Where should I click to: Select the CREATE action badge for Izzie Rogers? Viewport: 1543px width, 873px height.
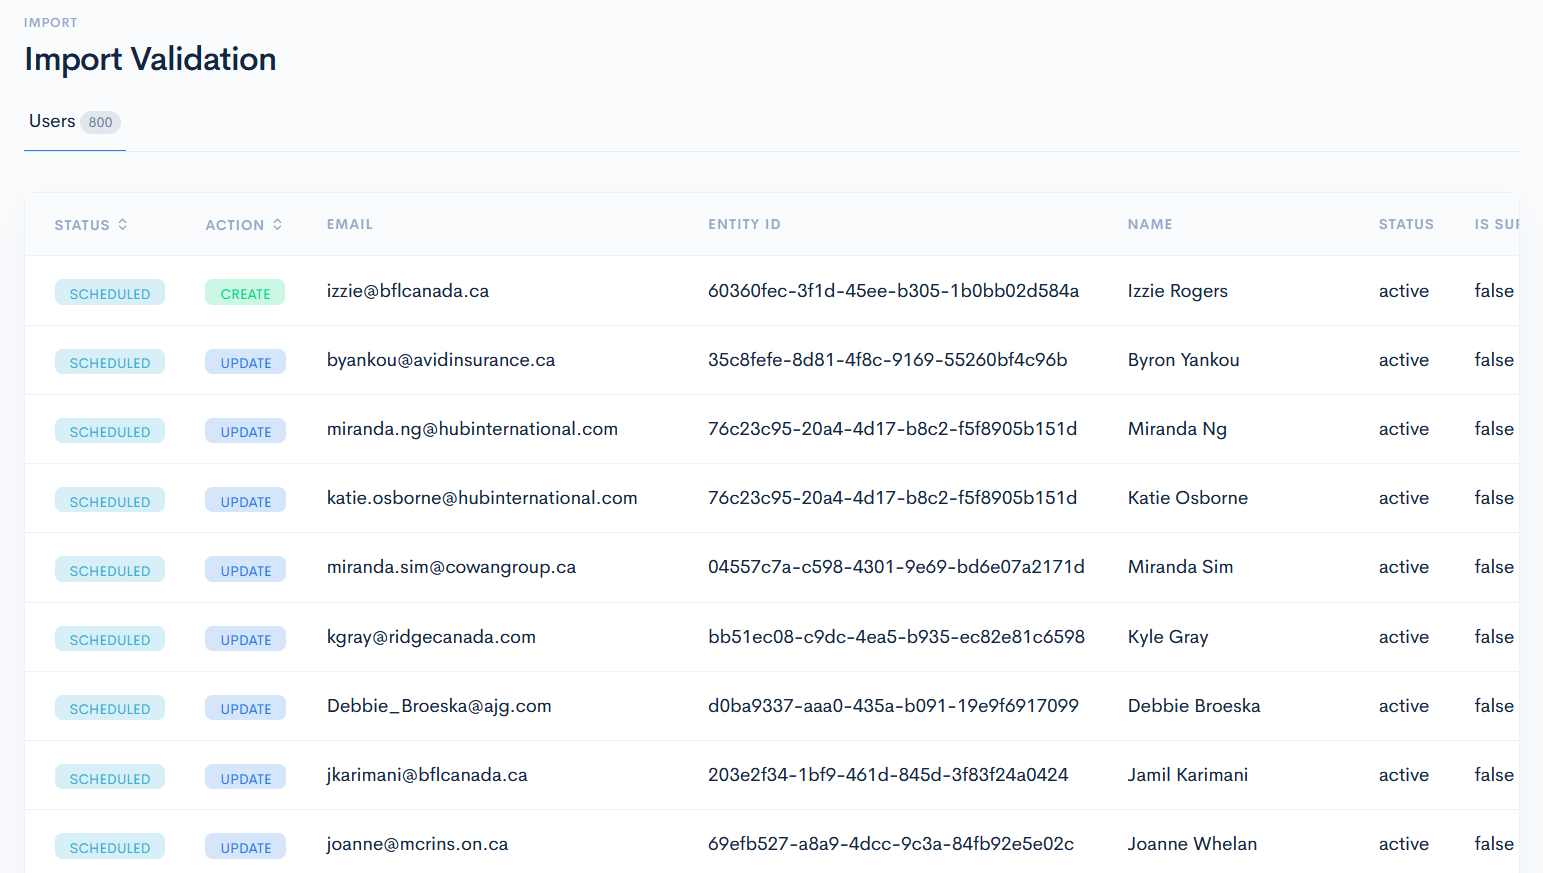(244, 292)
